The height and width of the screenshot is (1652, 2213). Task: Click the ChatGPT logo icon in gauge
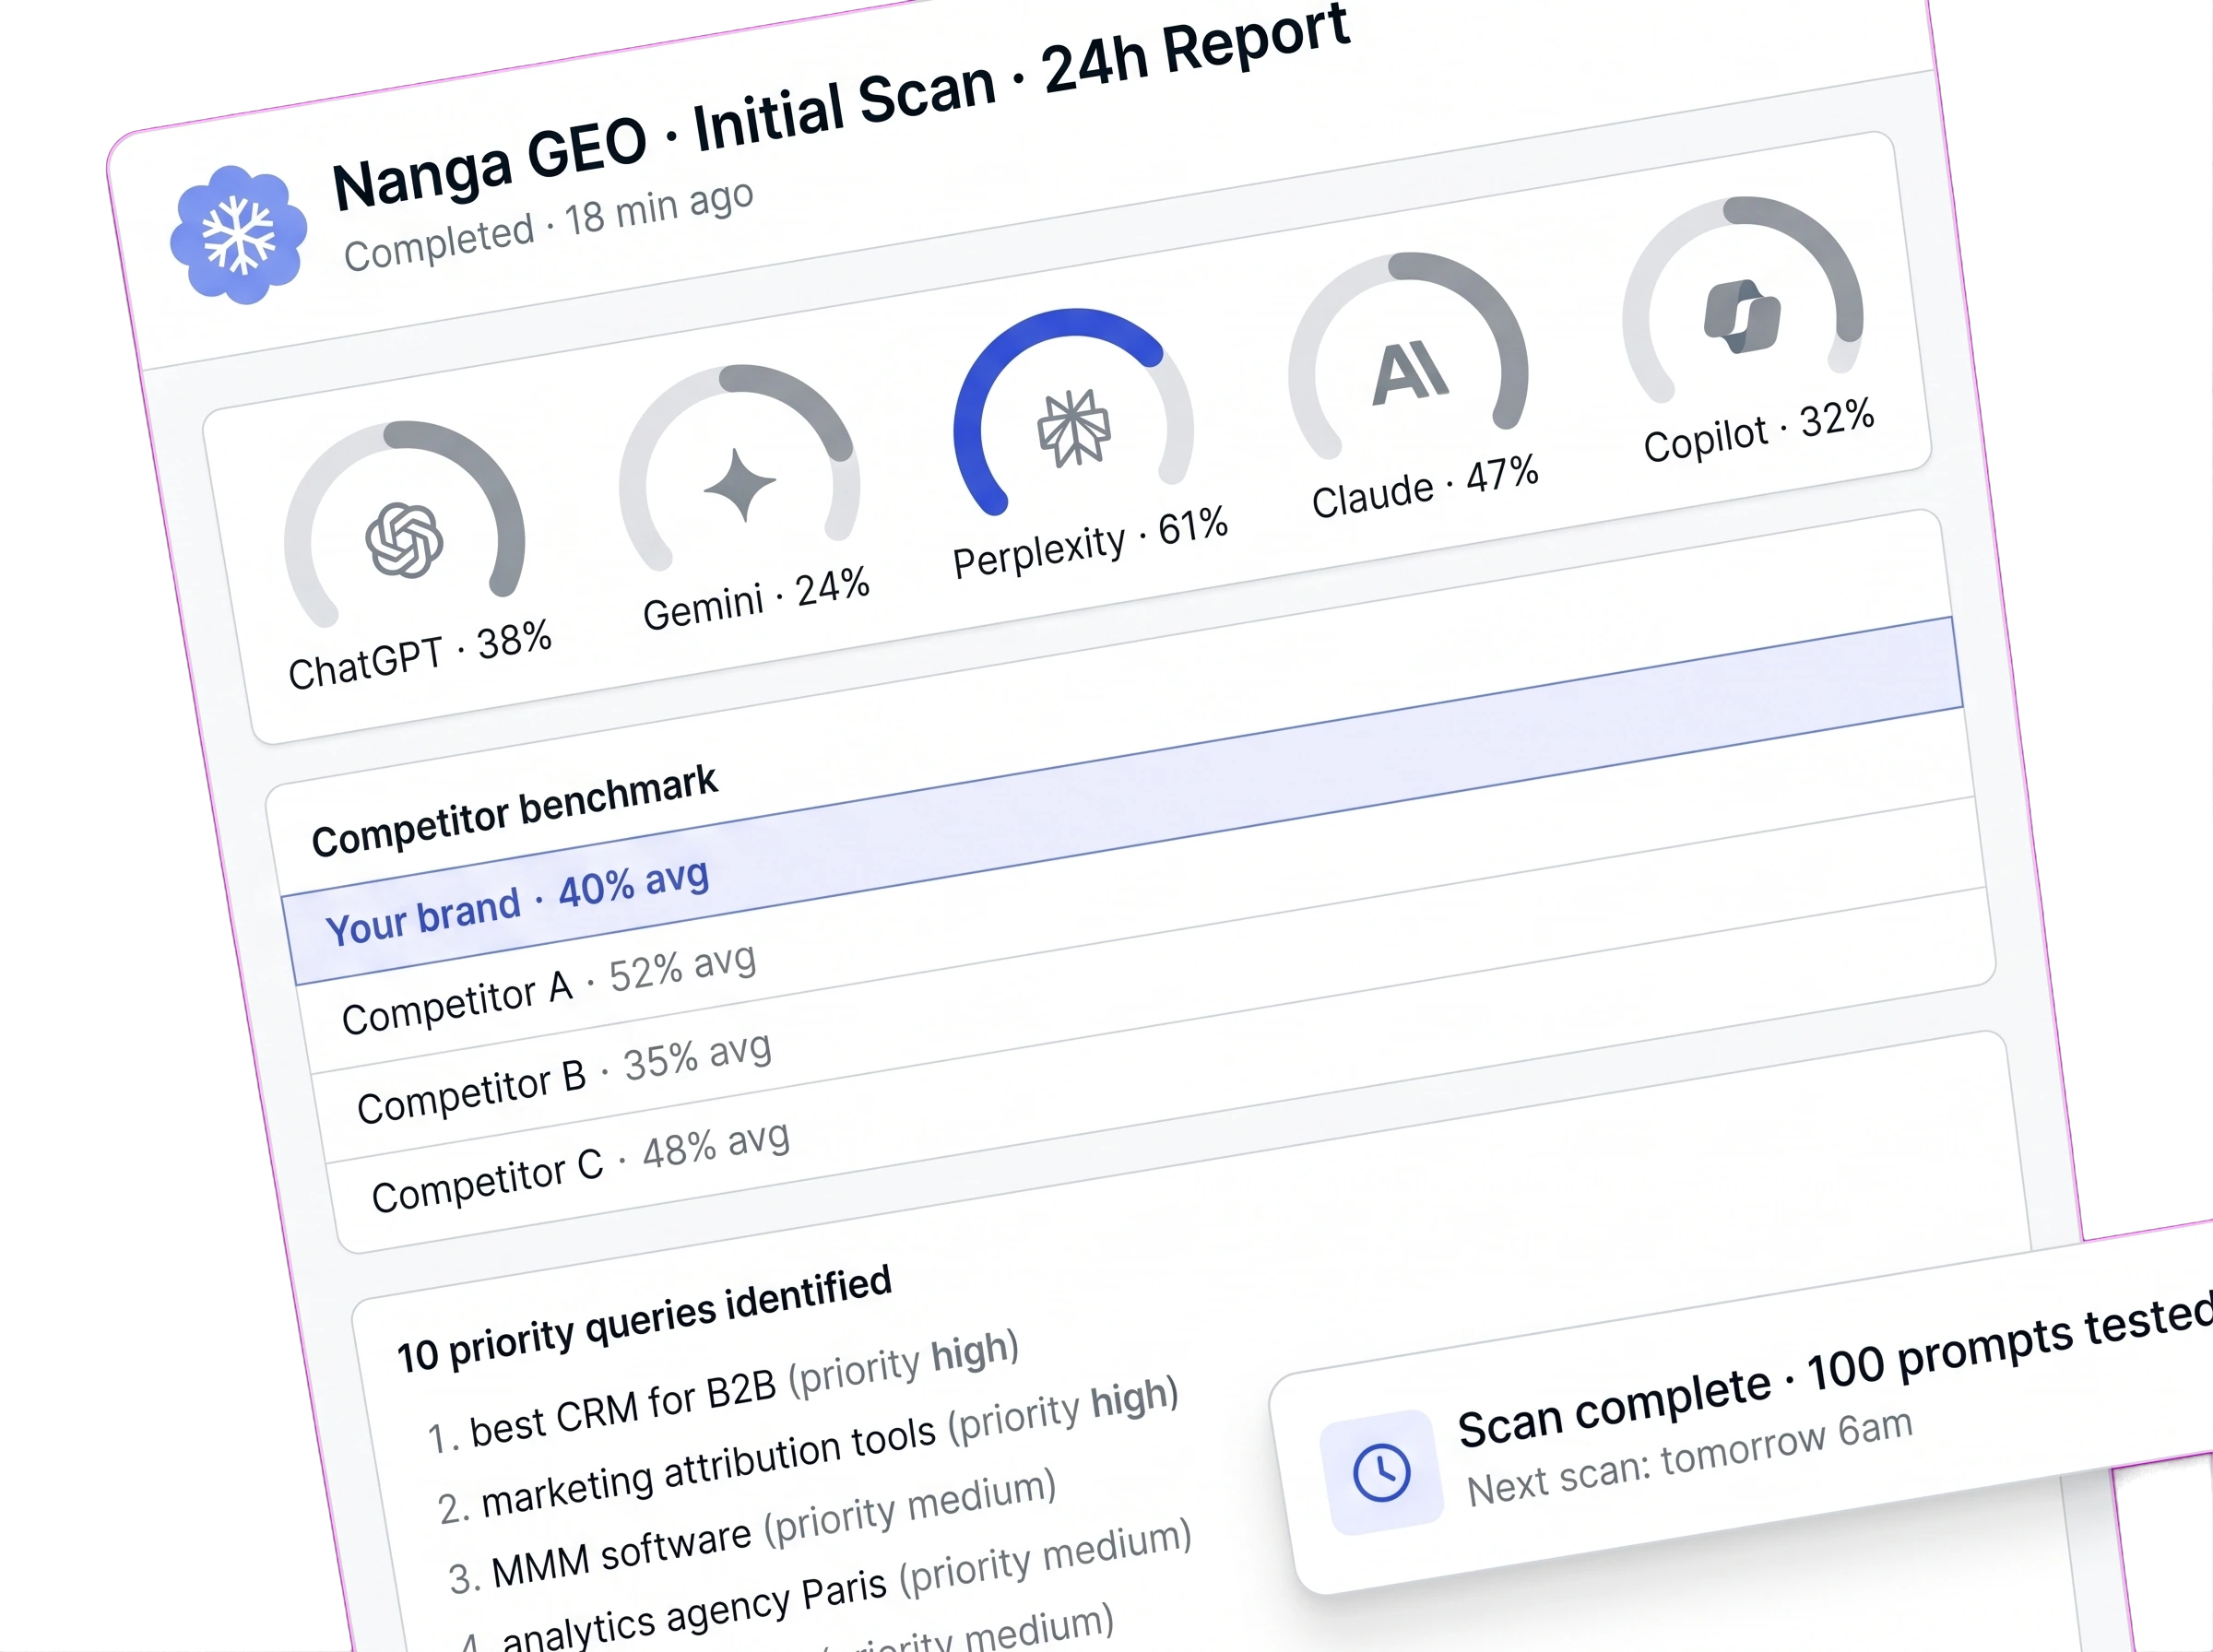[x=404, y=541]
